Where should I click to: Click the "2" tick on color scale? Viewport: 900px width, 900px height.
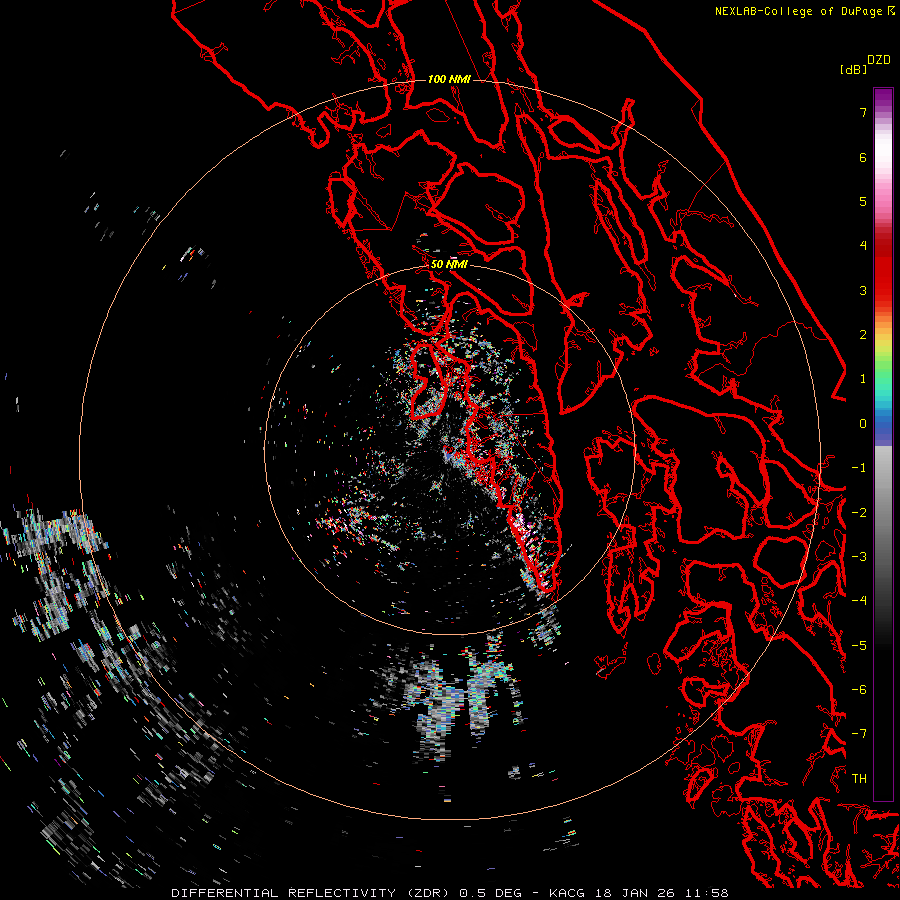pyautogui.click(x=863, y=335)
